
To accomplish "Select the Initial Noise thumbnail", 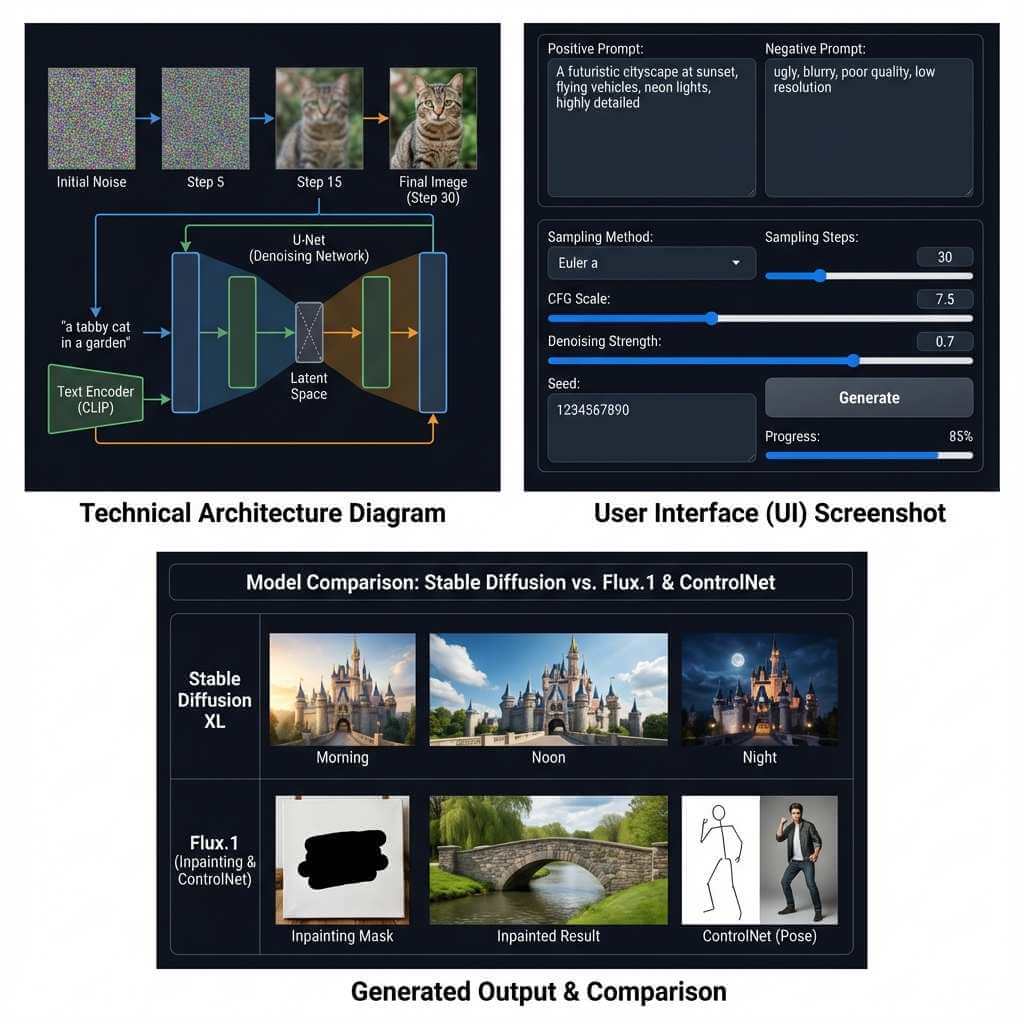I will click(x=90, y=117).
